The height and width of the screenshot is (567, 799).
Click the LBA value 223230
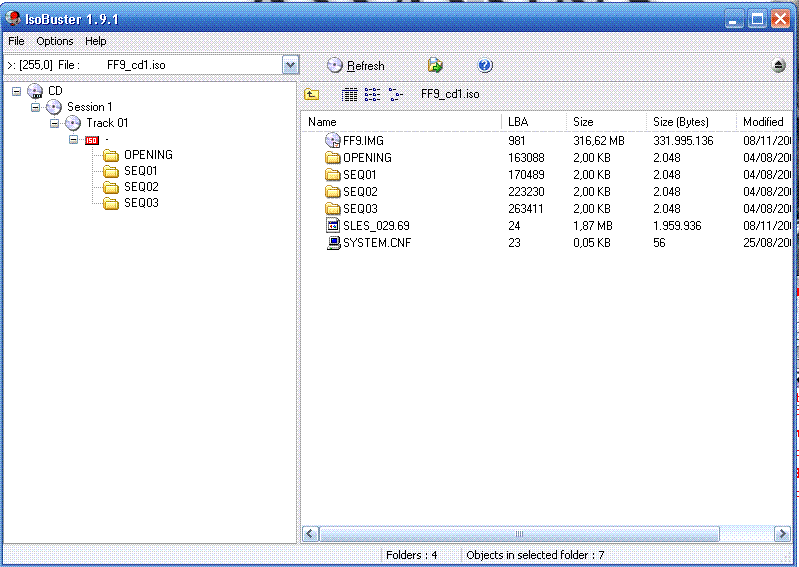pyautogui.click(x=526, y=192)
